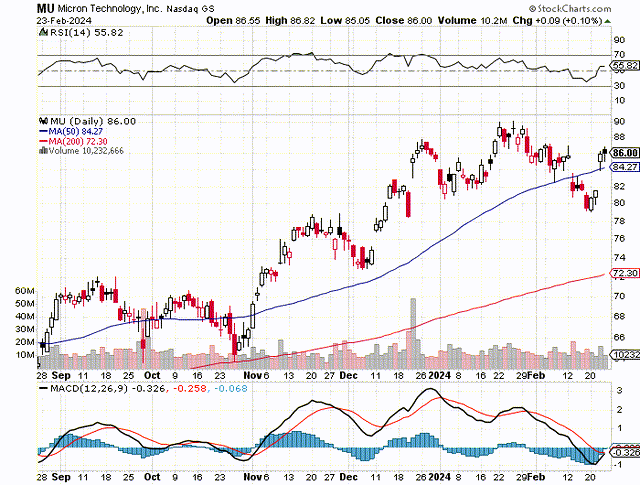Viewport: 640px width, 485px height.
Task: Click the blue -0.068 histogram value in MACD legend
Action: click(x=230, y=388)
